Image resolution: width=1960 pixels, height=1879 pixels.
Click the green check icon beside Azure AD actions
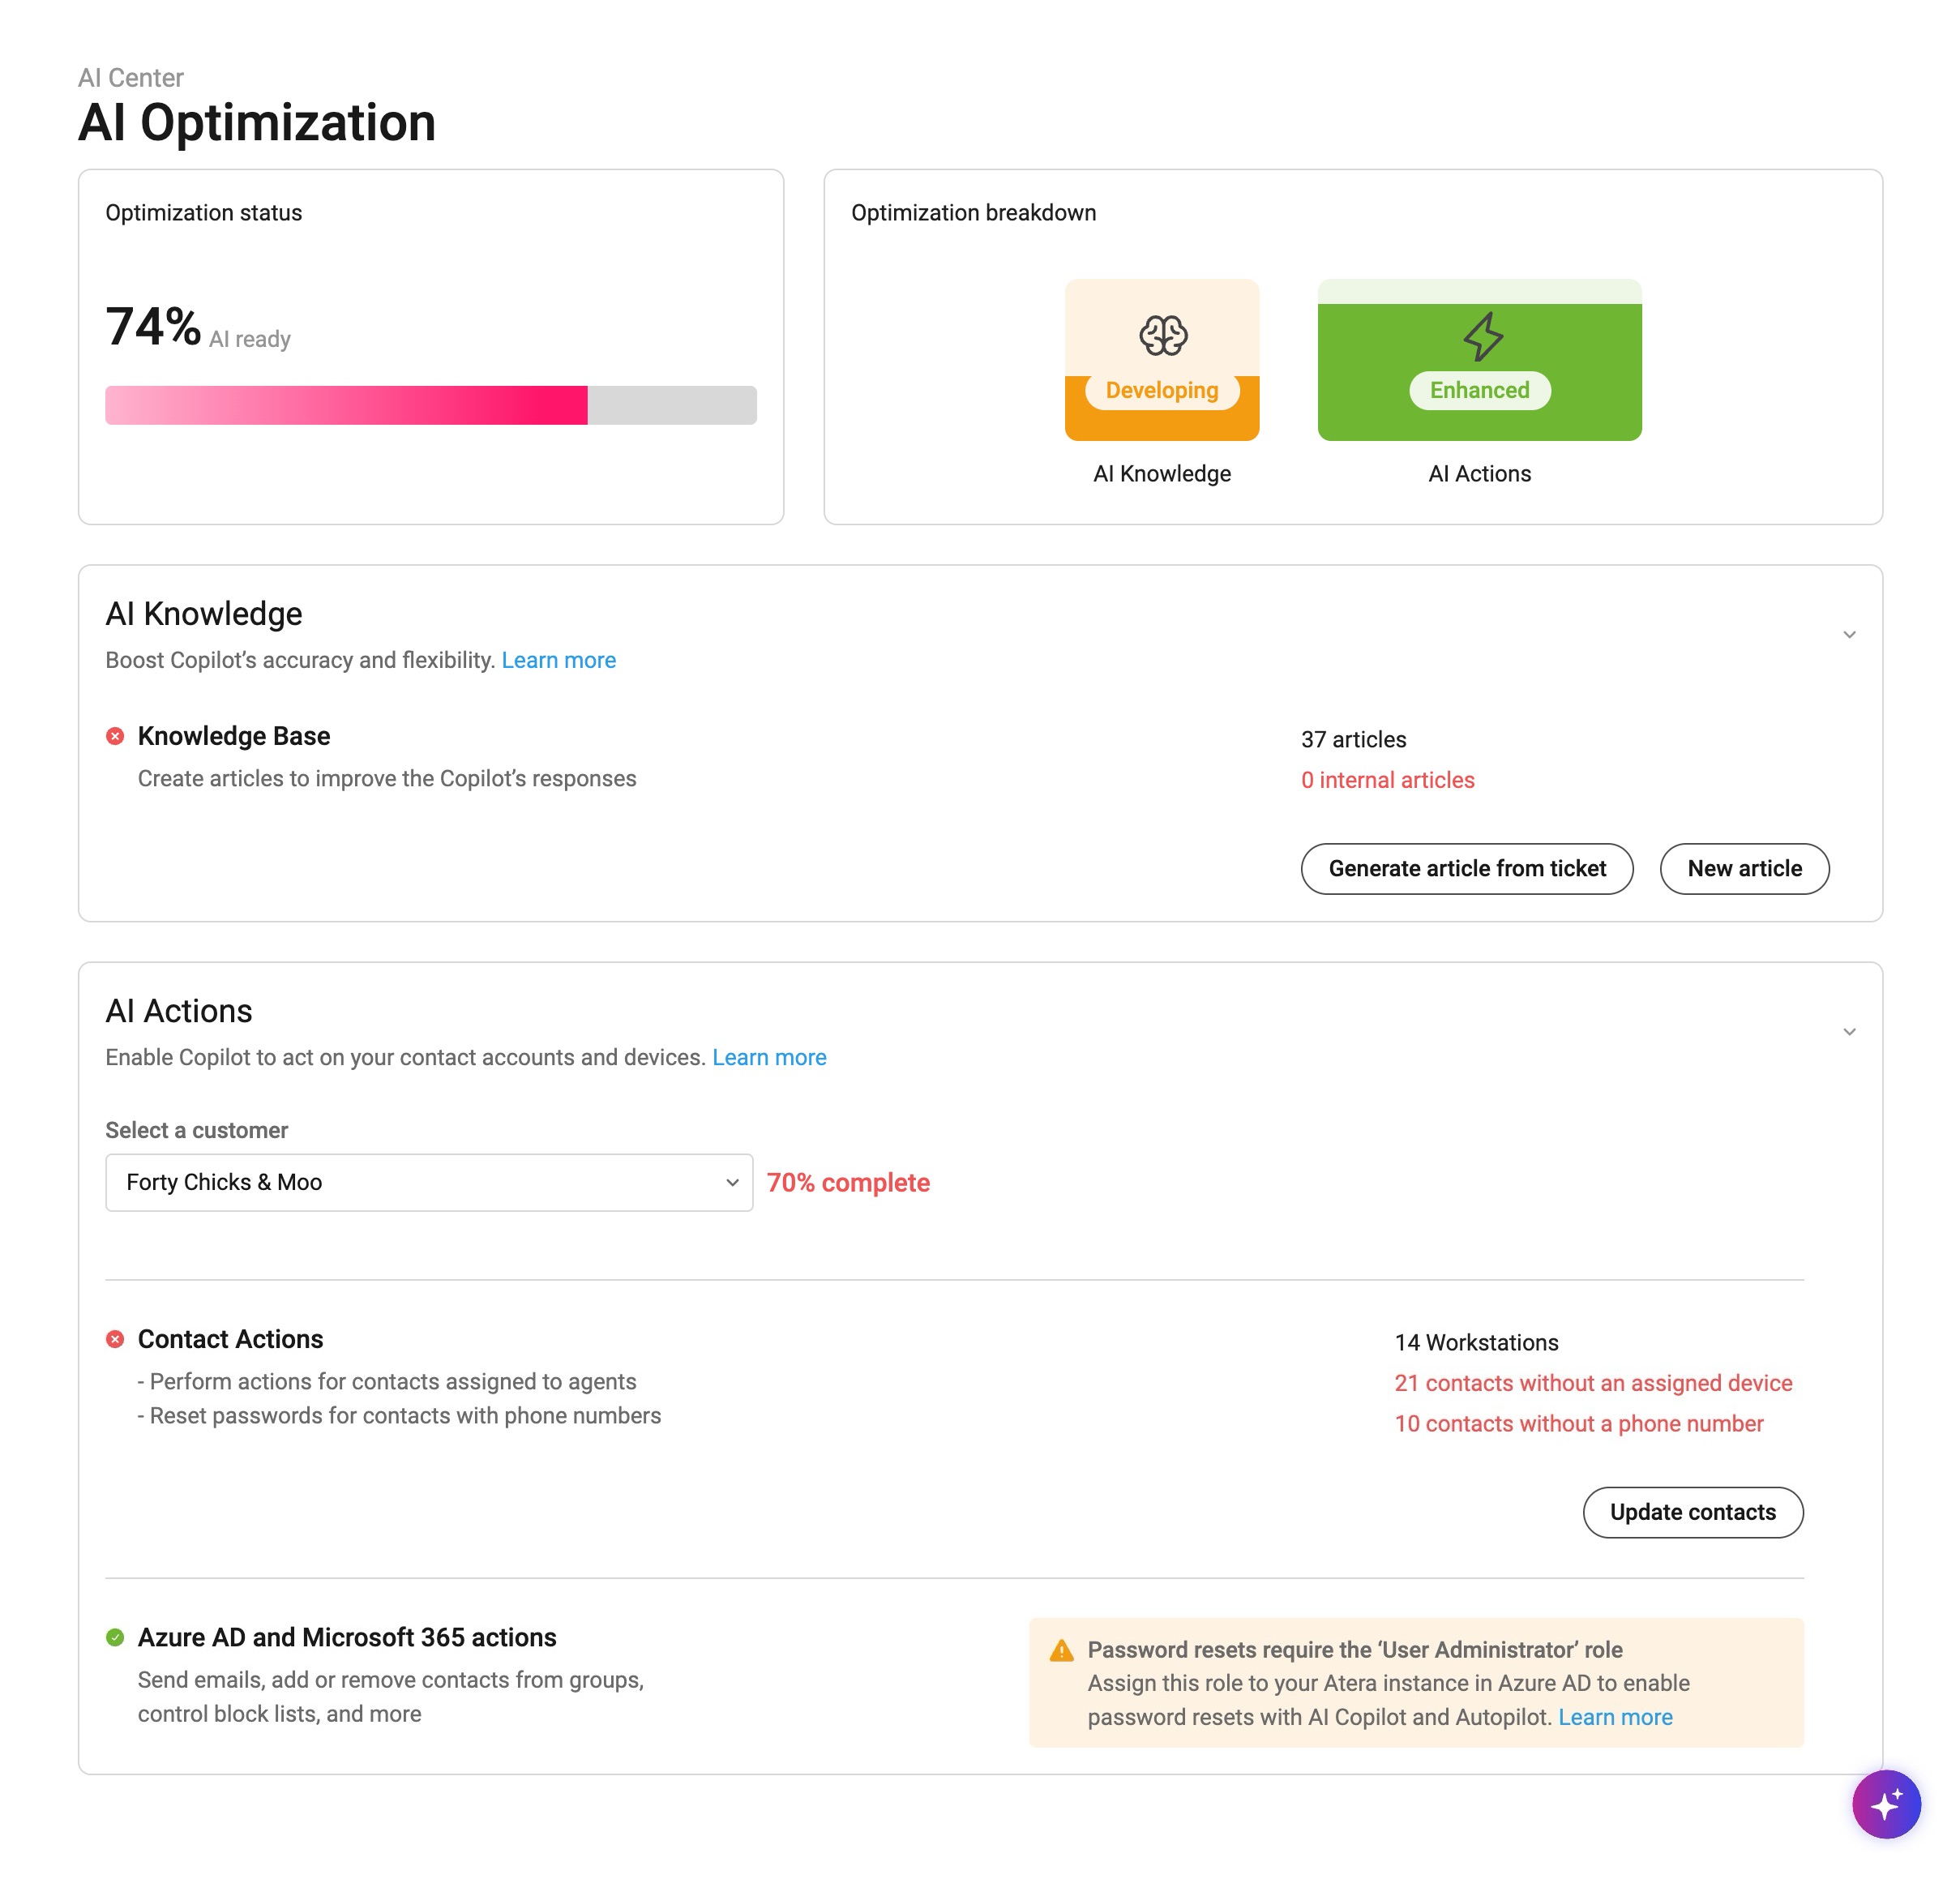(x=115, y=1637)
